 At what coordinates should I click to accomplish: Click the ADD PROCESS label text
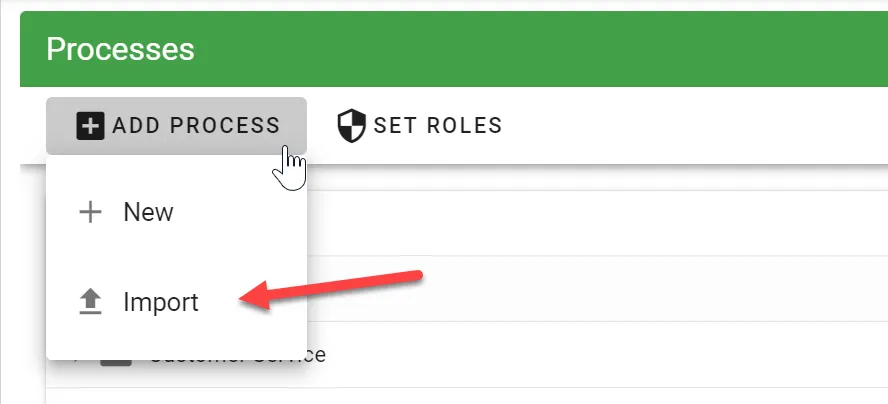[x=196, y=125]
